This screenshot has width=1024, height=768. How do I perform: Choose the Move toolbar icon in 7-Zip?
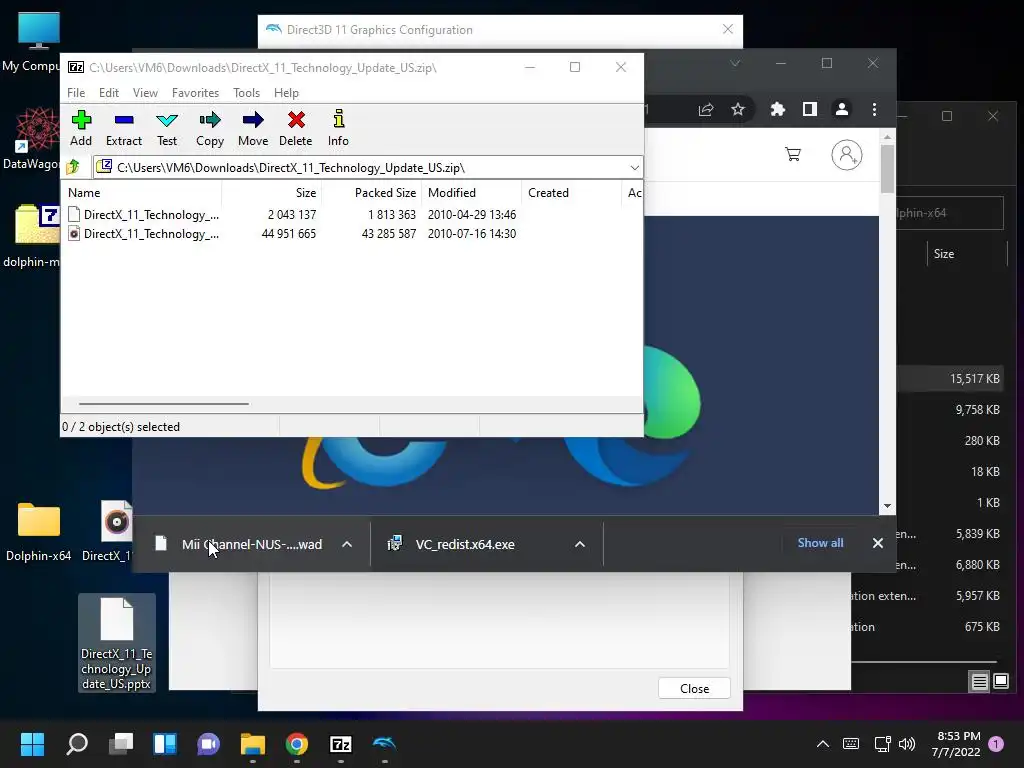[x=253, y=128]
